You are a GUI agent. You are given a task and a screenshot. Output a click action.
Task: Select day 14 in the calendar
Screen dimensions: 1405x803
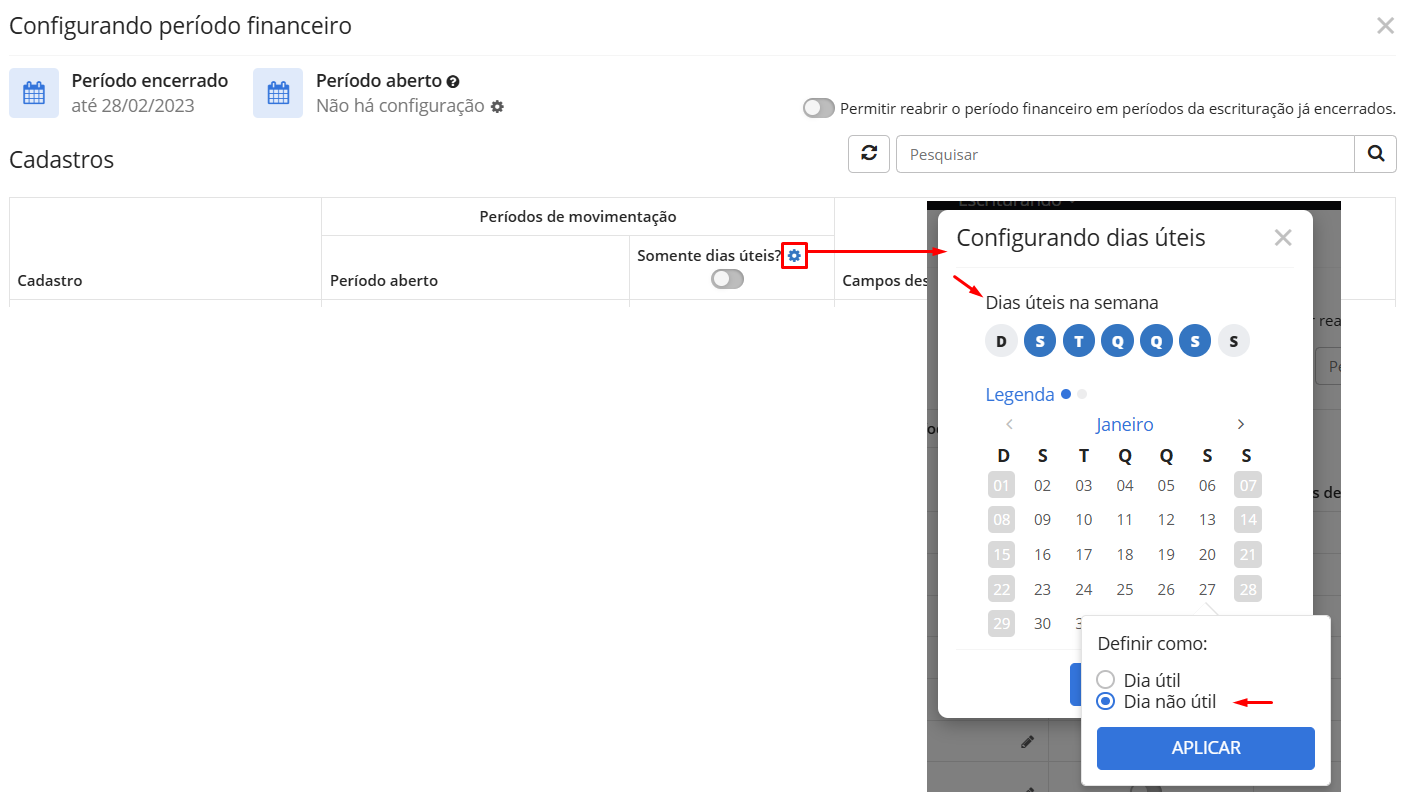click(1248, 519)
